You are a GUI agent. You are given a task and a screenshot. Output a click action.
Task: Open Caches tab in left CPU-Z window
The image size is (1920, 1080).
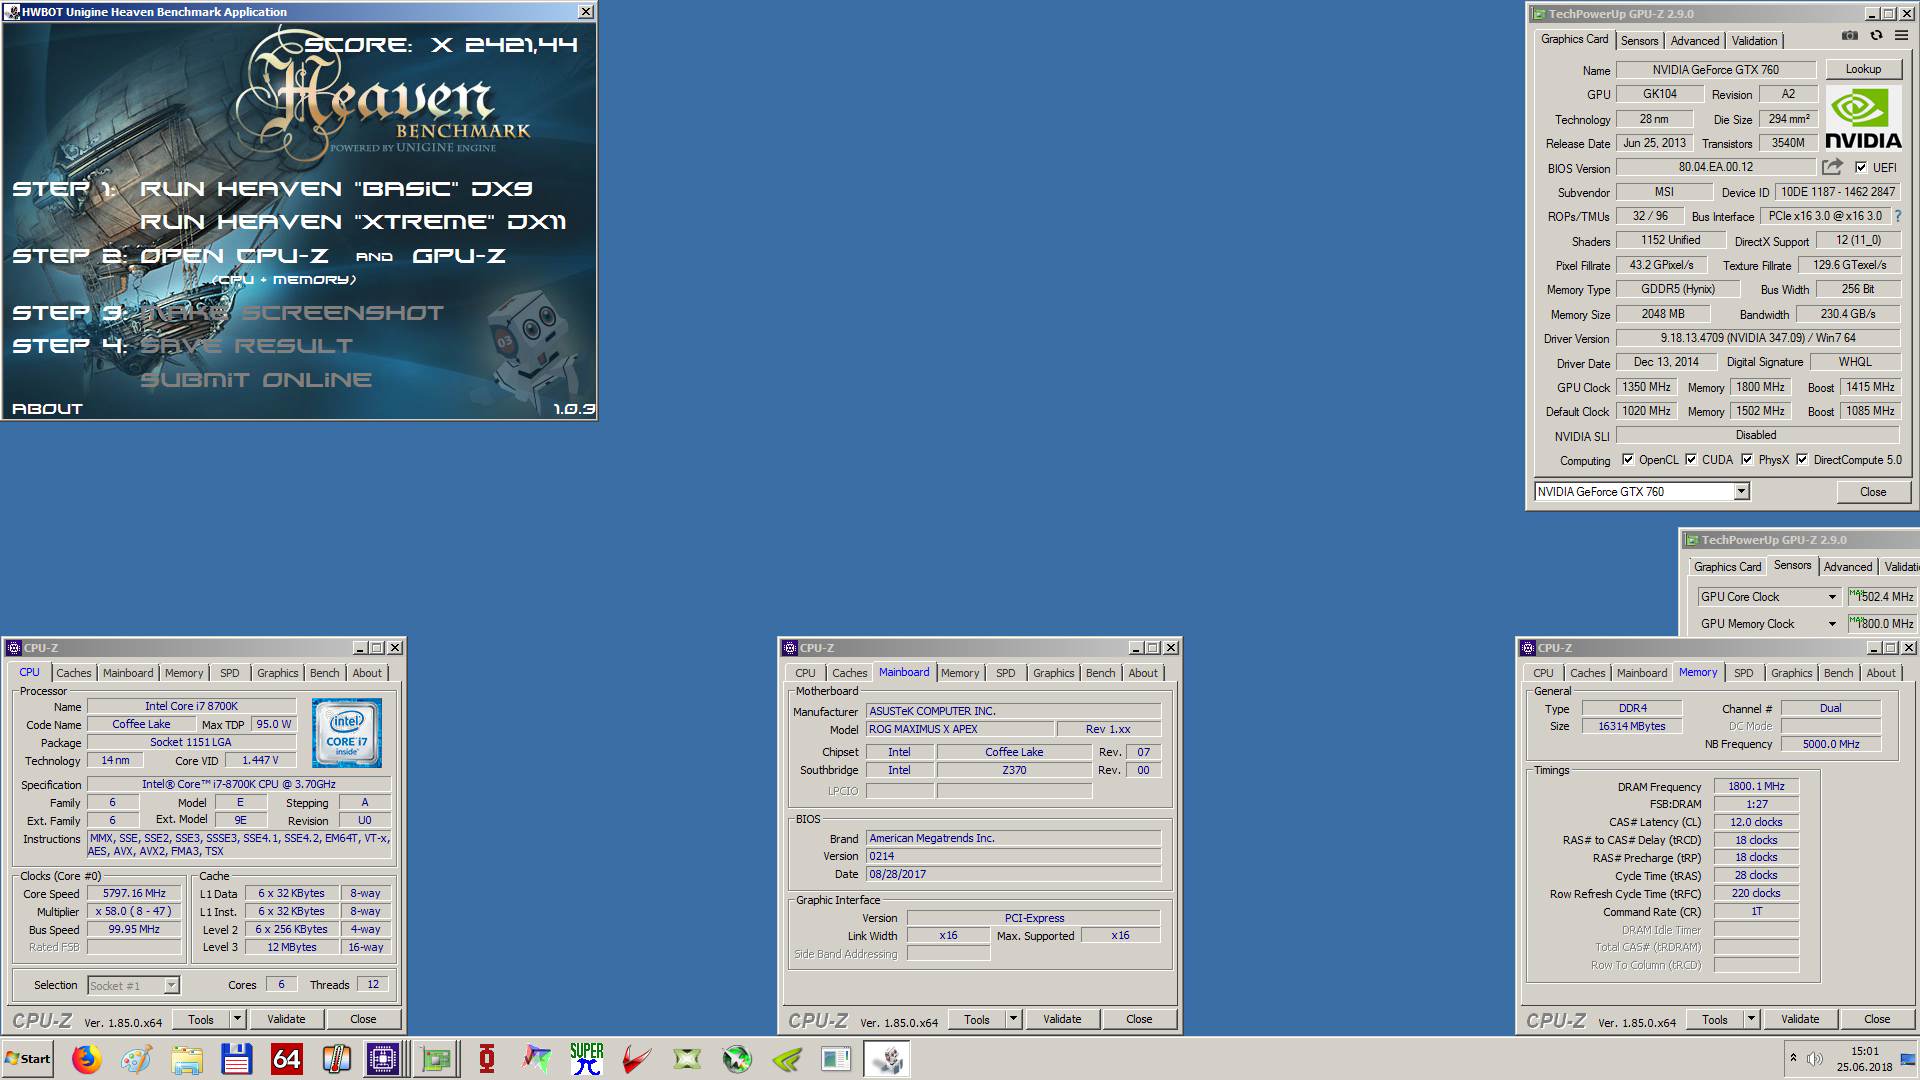tap(73, 673)
